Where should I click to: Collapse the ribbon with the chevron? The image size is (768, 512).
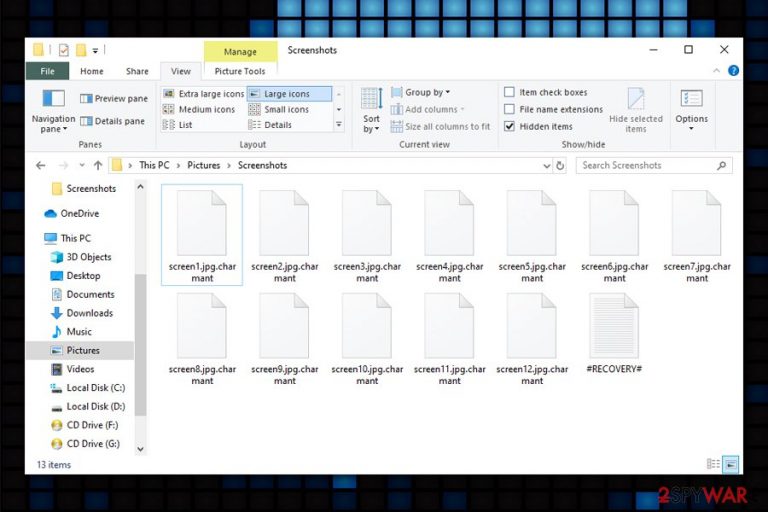coord(717,71)
